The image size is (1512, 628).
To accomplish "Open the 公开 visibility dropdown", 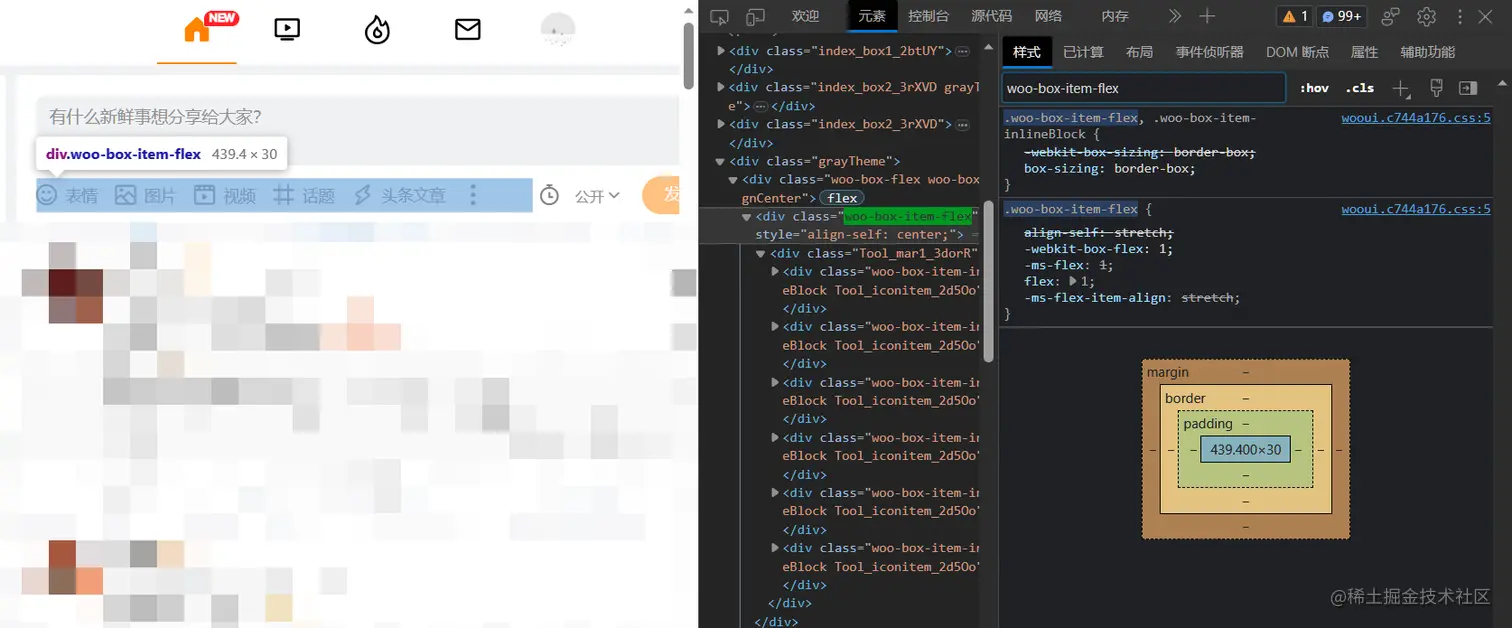I will click(x=597, y=196).
